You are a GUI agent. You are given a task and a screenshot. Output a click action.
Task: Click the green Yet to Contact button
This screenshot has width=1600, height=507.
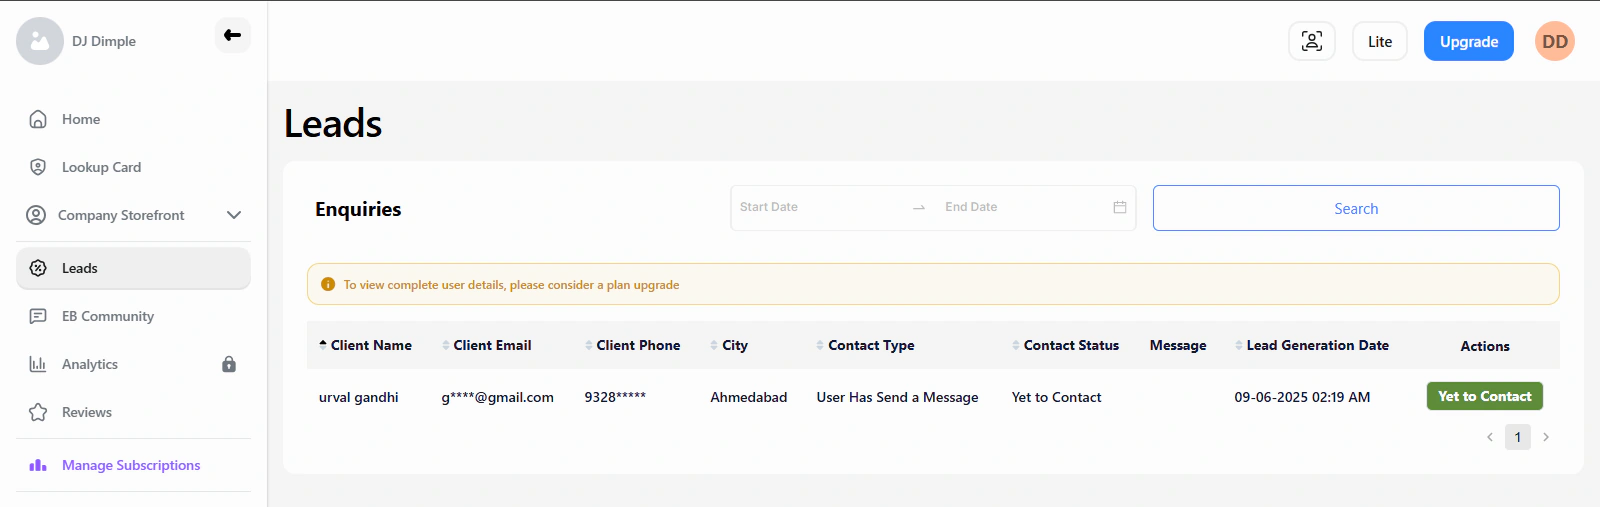click(x=1484, y=396)
